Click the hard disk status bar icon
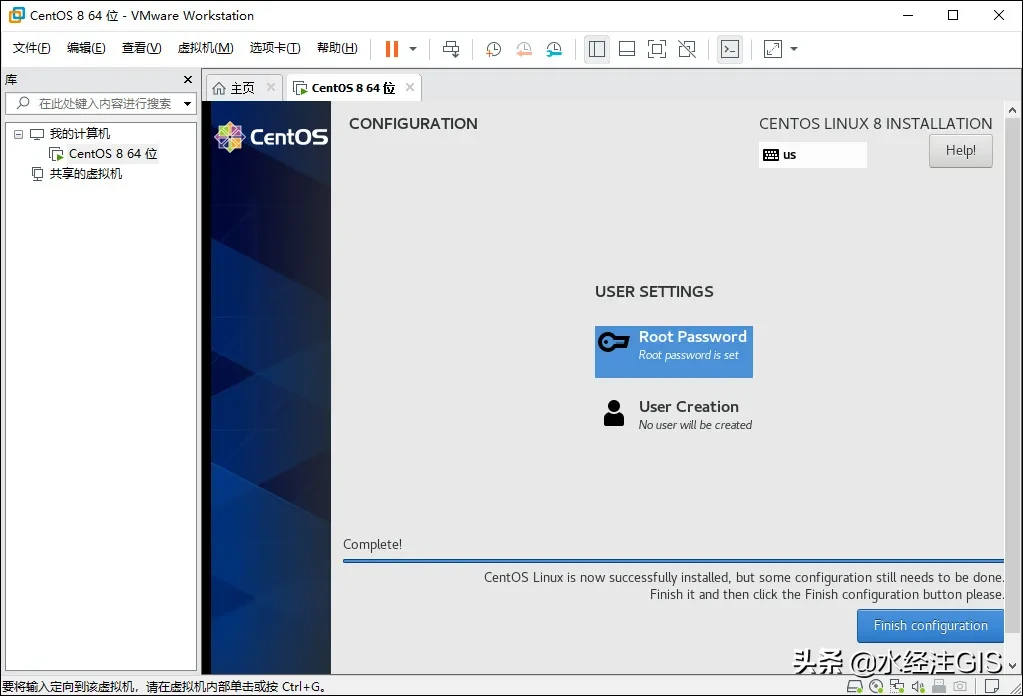This screenshot has height=696, width=1023. (854, 686)
